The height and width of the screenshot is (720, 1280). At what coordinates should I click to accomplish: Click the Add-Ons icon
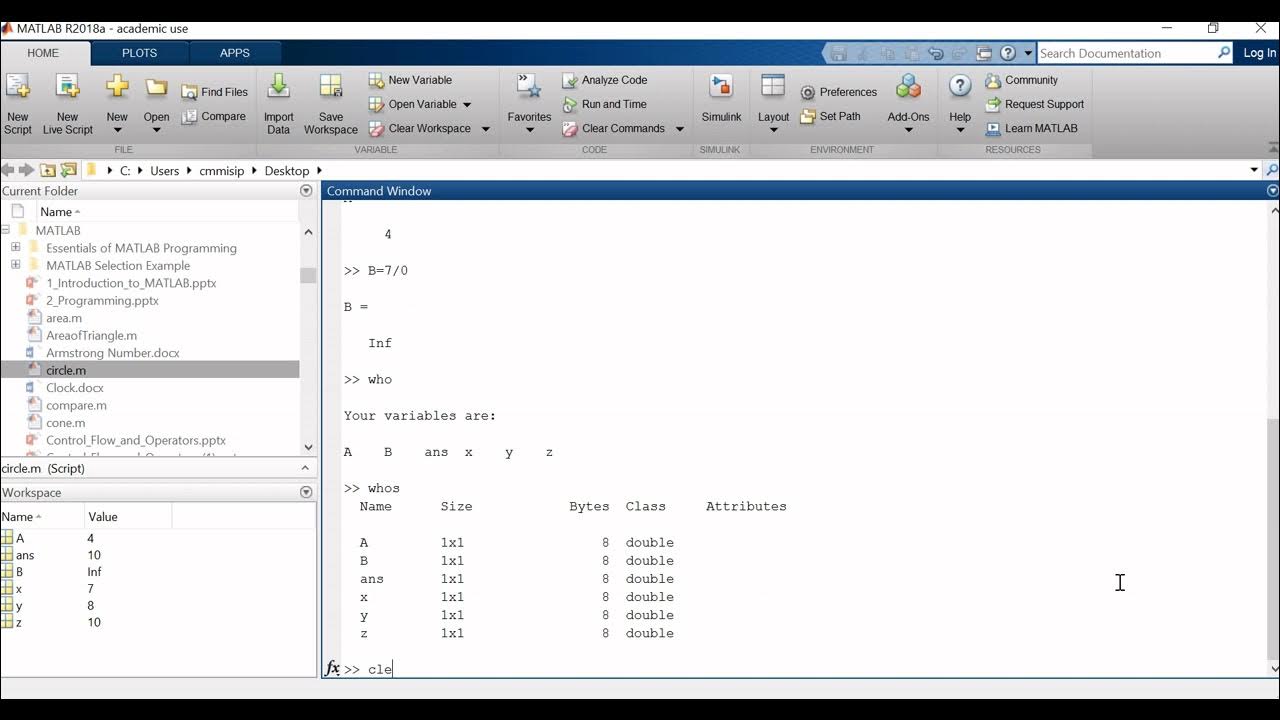[x=908, y=87]
